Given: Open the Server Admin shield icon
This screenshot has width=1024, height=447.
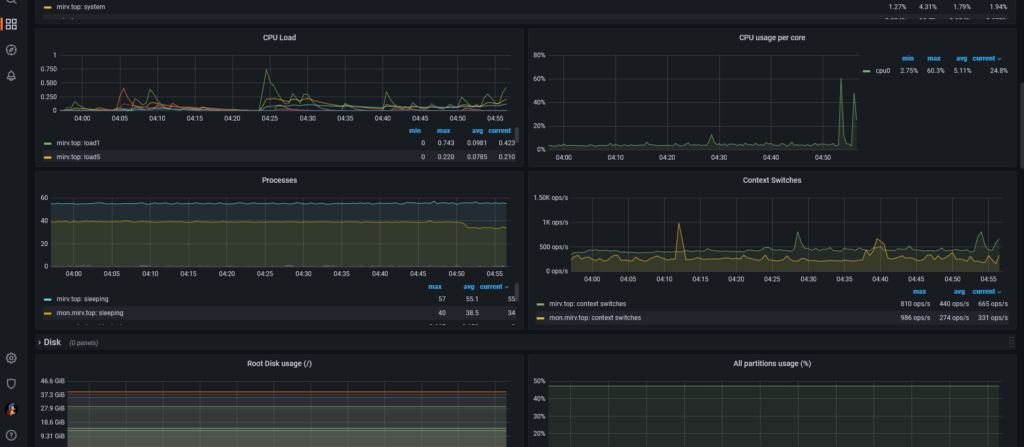Looking at the screenshot, I should click(x=11, y=384).
